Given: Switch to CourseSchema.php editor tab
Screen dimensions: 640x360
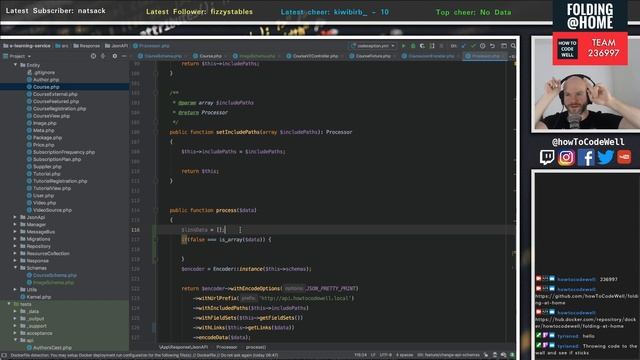Looking at the screenshot, I should pos(162,56).
